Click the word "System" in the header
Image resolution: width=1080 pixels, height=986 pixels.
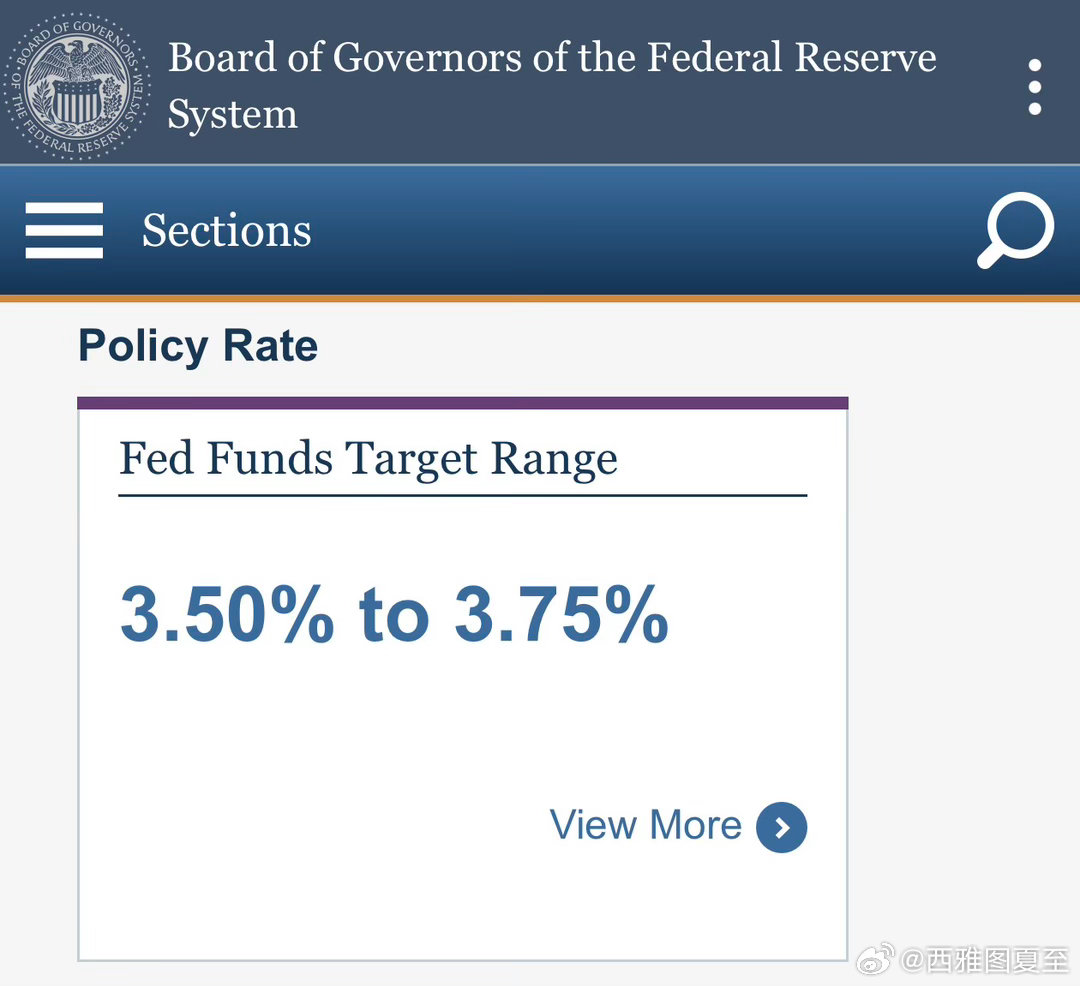pos(232,114)
